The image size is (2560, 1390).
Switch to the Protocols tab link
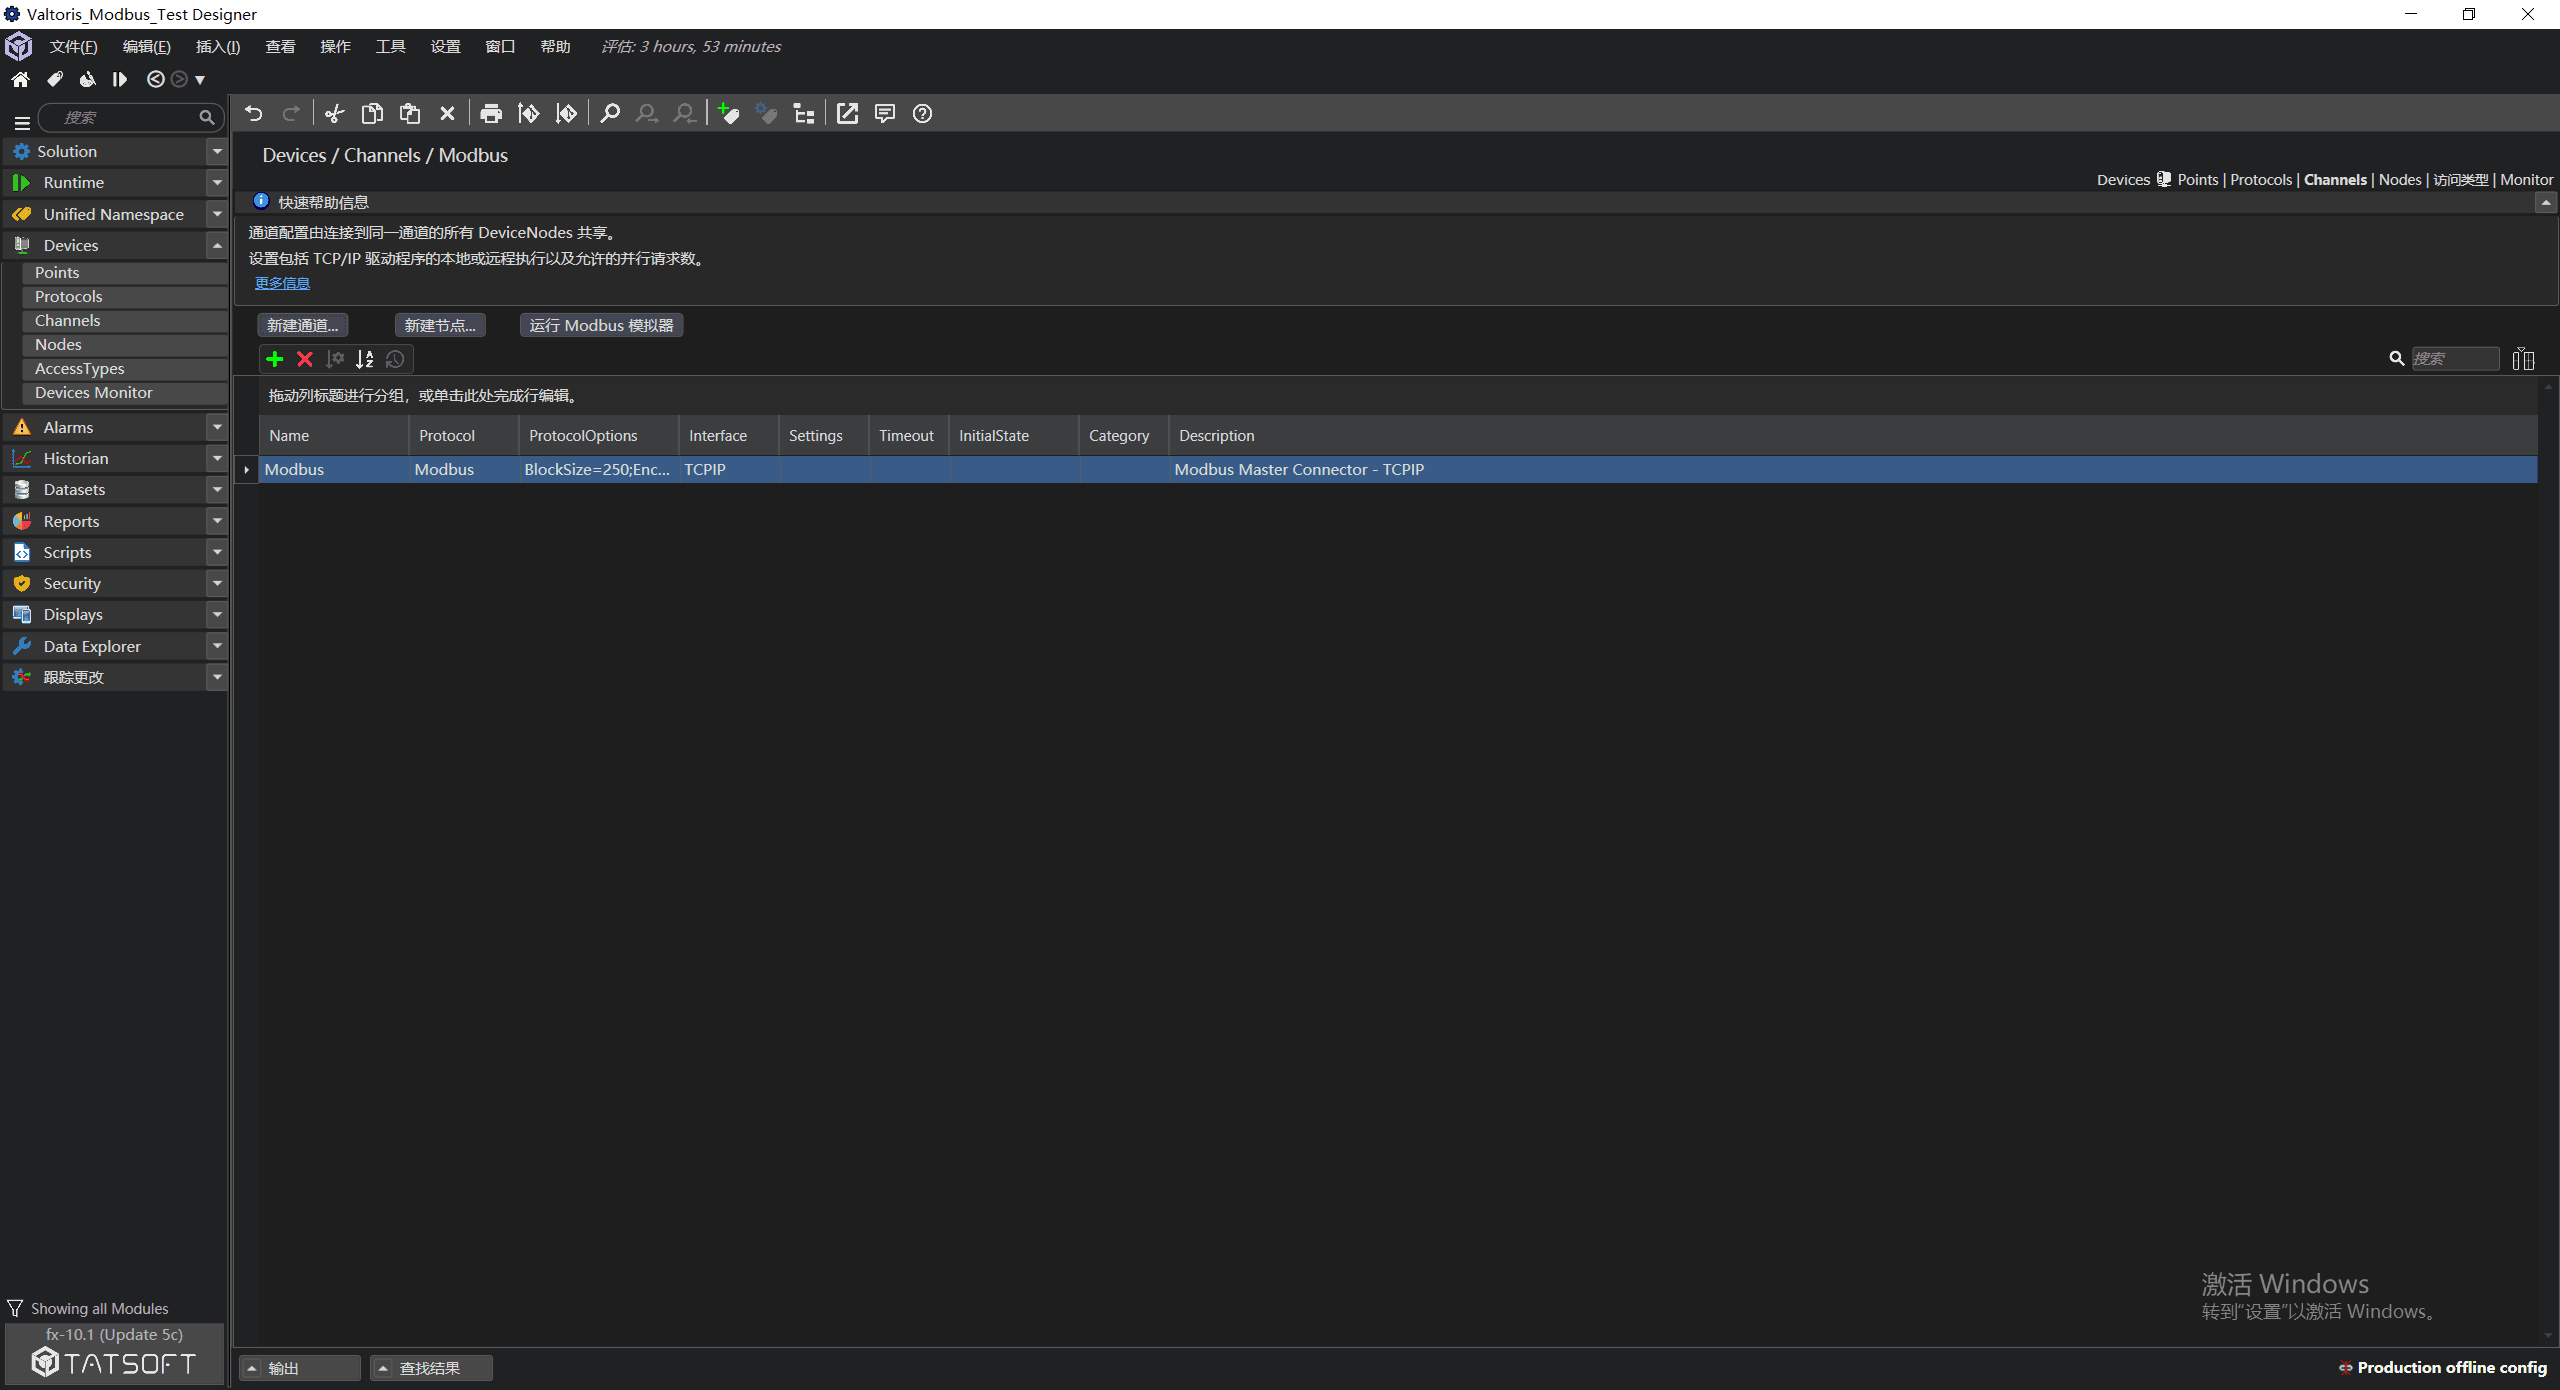click(2260, 180)
